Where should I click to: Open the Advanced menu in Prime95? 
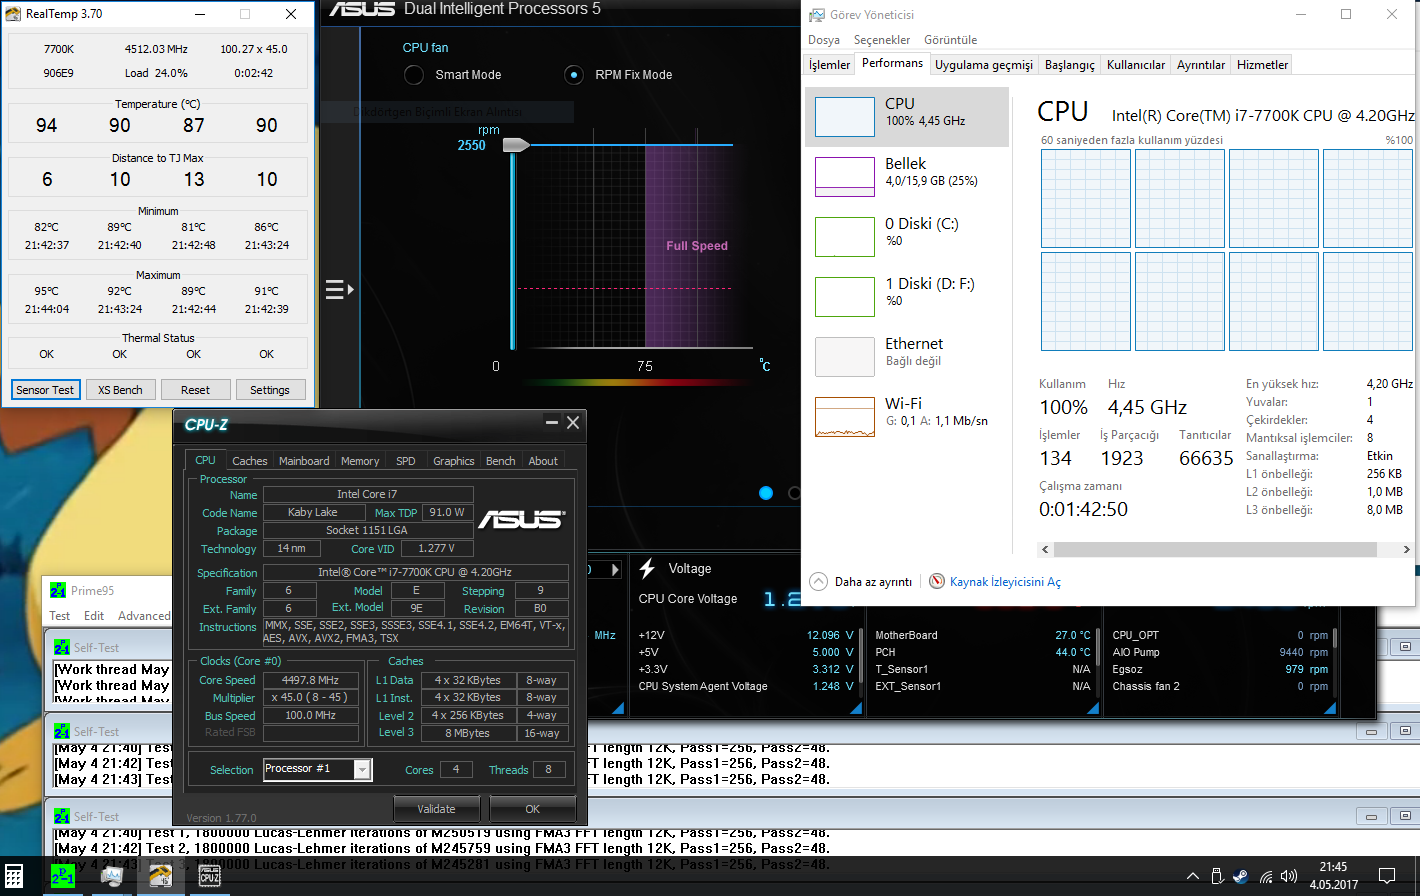click(x=144, y=616)
